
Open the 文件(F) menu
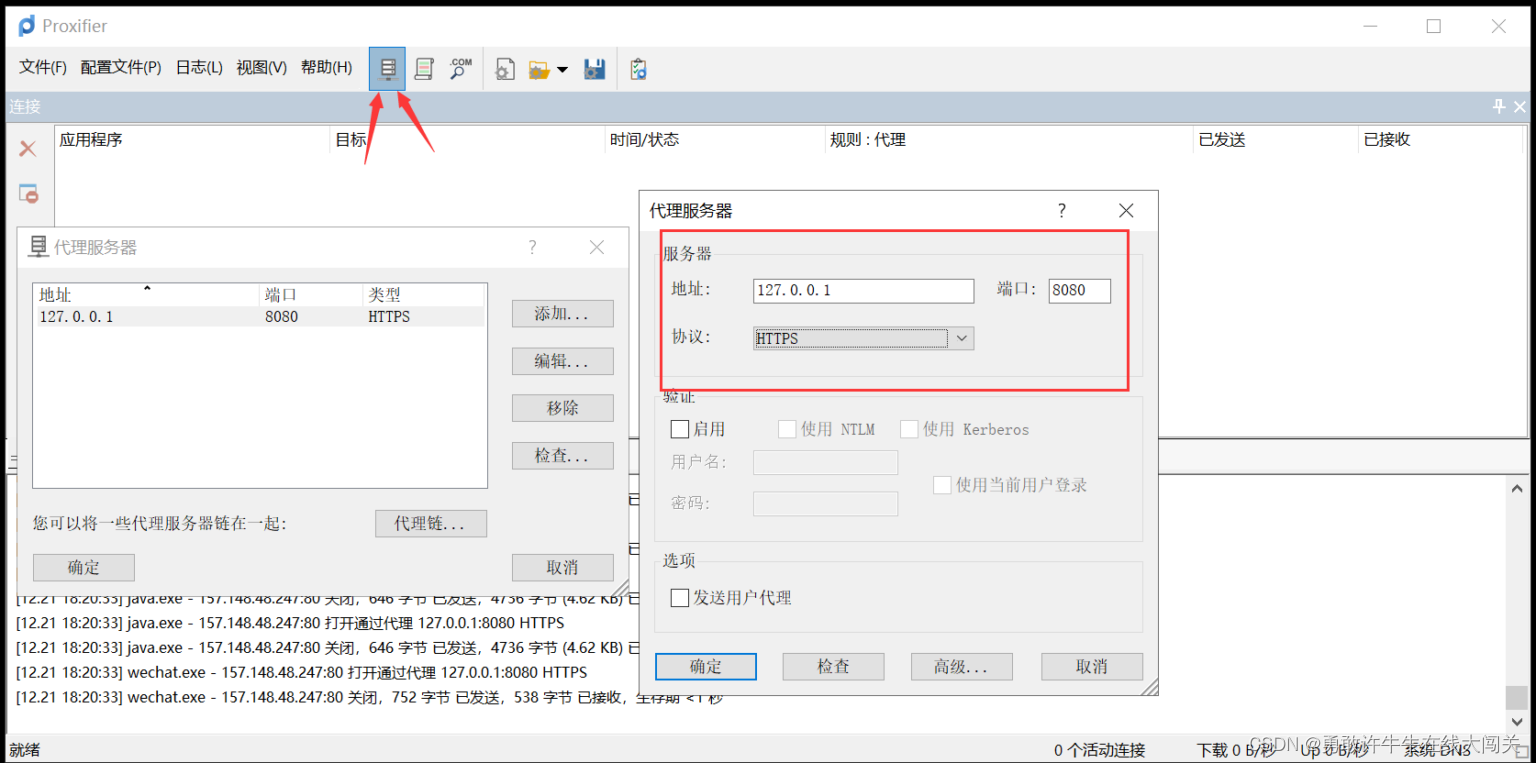click(x=43, y=67)
